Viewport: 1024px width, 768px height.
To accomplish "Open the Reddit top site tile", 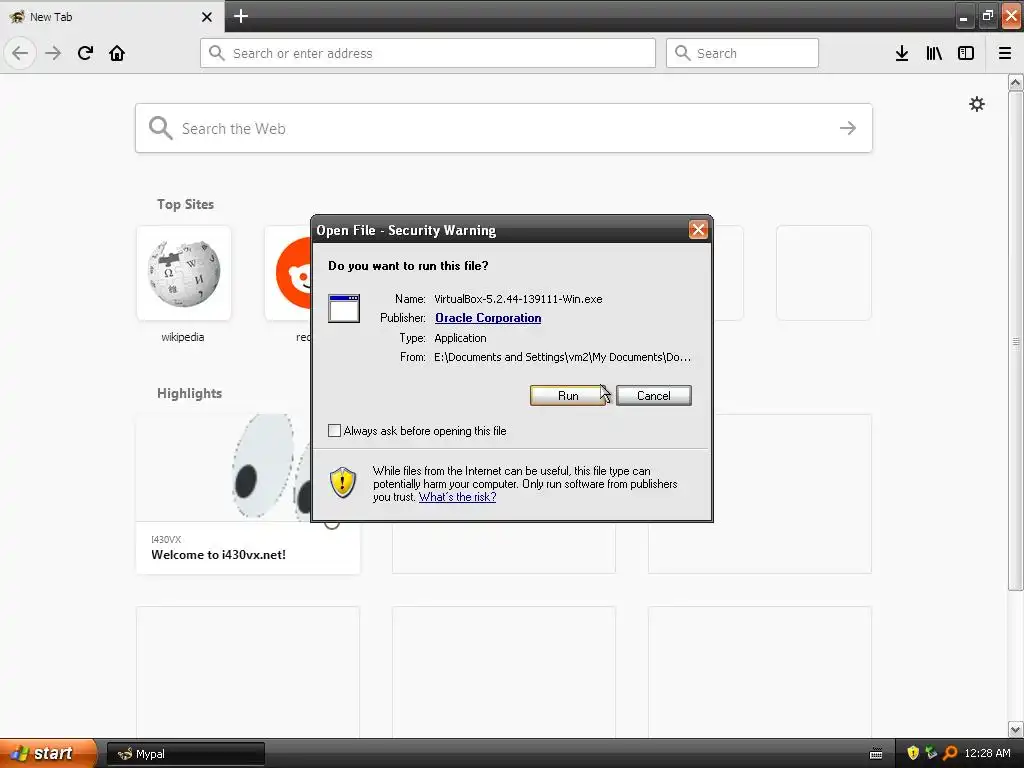I will [x=288, y=273].
